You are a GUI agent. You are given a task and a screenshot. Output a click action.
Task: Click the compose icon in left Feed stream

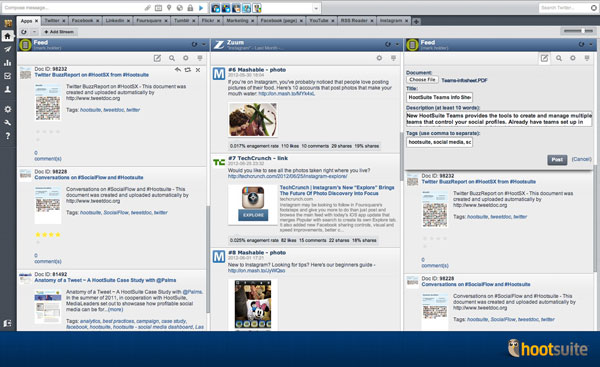point(157,58)
